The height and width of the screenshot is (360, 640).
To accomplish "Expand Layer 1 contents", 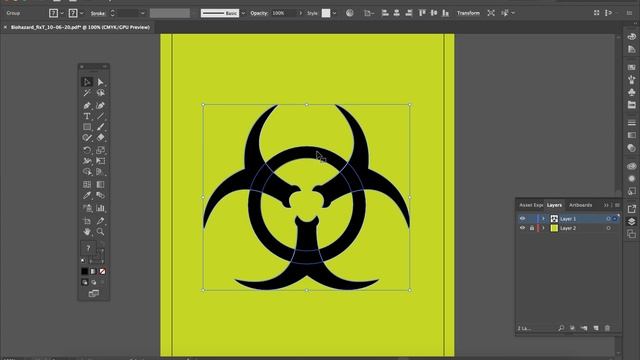I will [x=543, y=219].
